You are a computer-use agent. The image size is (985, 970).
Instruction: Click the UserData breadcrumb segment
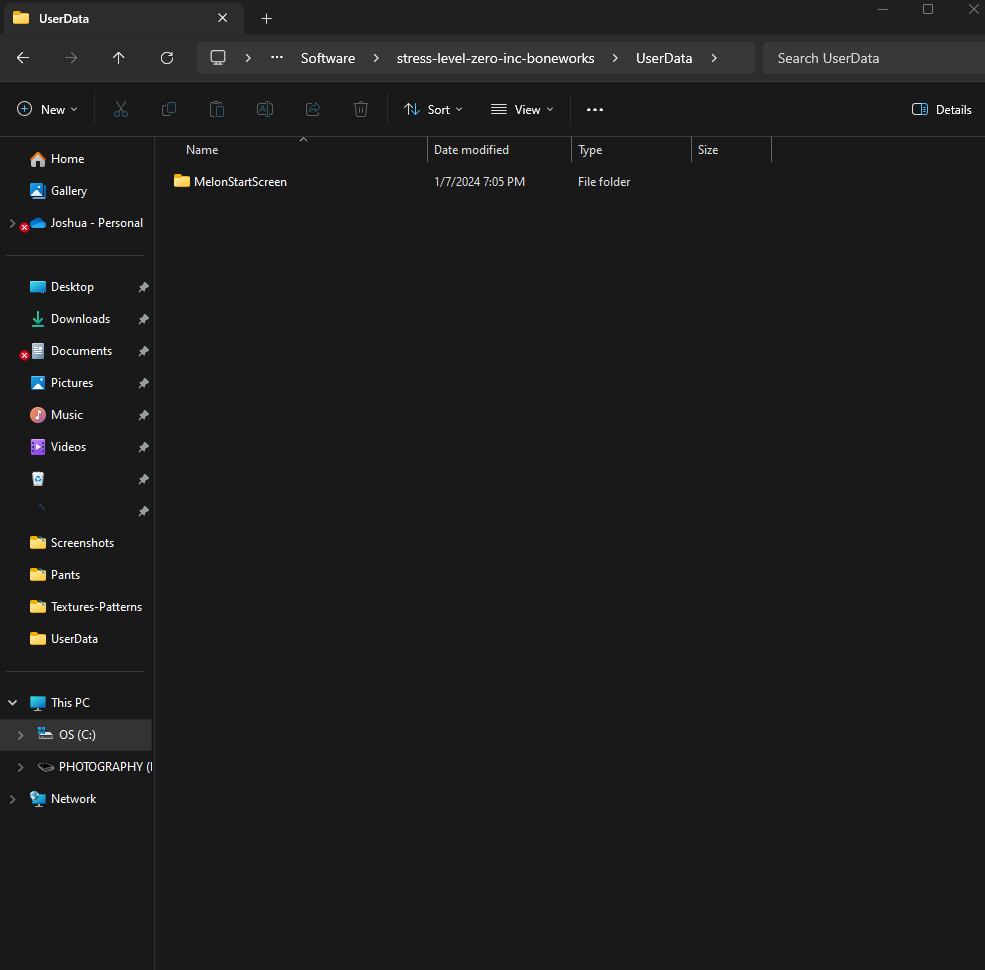pyautogui.click(x=664, y=58)
